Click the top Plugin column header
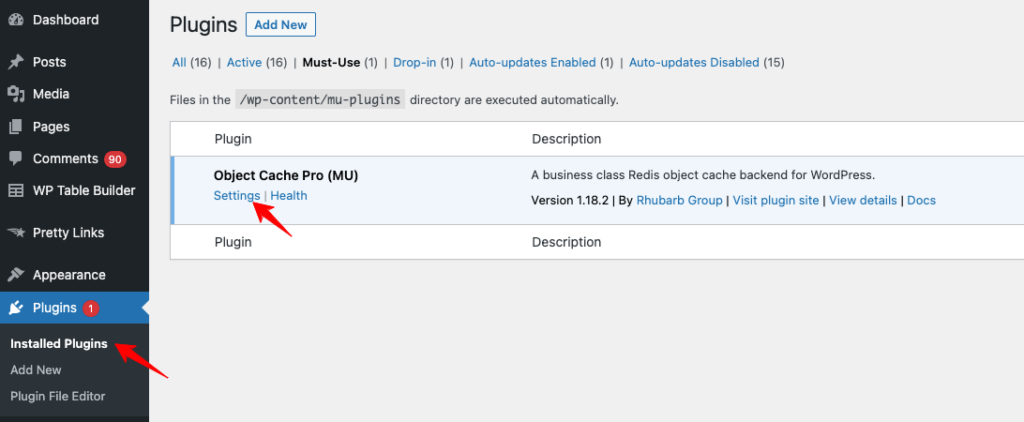1024x422 pixels. [x=233, y=139]
